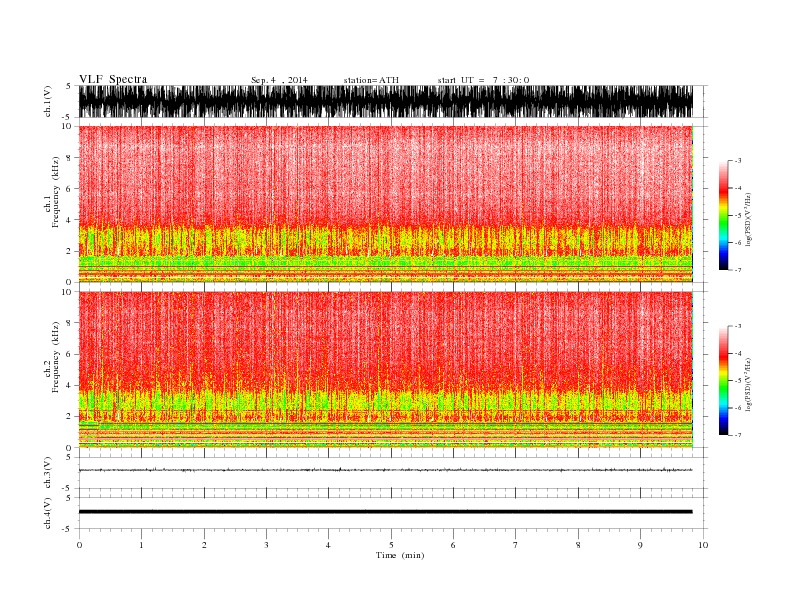792x612 pixels.
Task: Click the "5" tick on time axis
Action: [x=391, y=545]
